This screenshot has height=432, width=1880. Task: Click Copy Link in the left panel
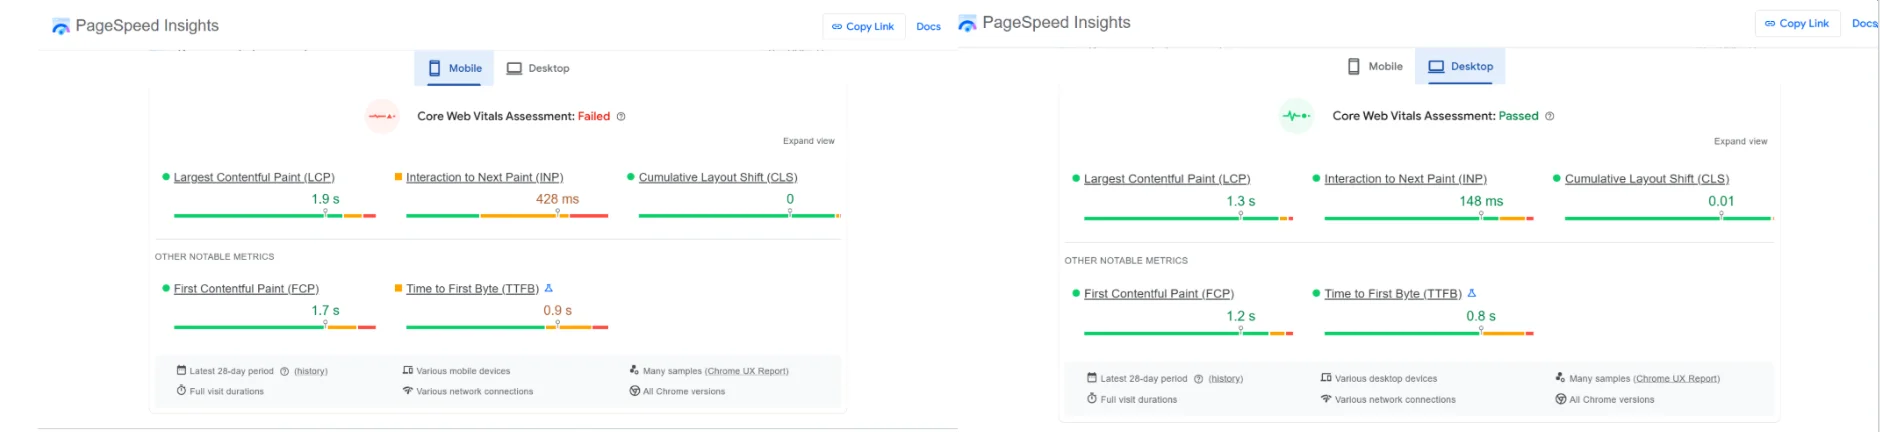point(863,27)
